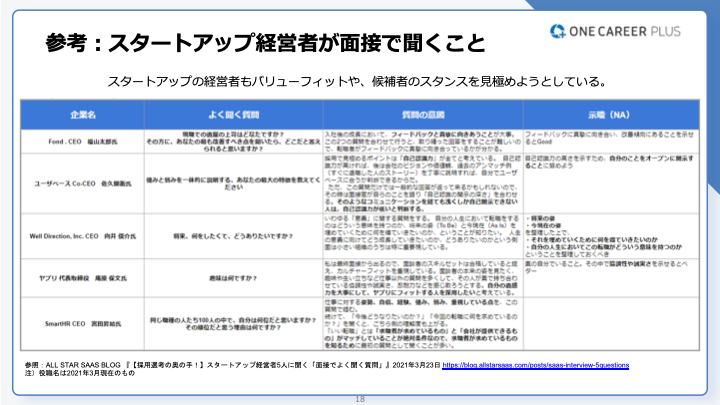The image size is (720, 405).
Task: Click the ONE CAREER PLUS brand text
Action: tap(624, 31)
